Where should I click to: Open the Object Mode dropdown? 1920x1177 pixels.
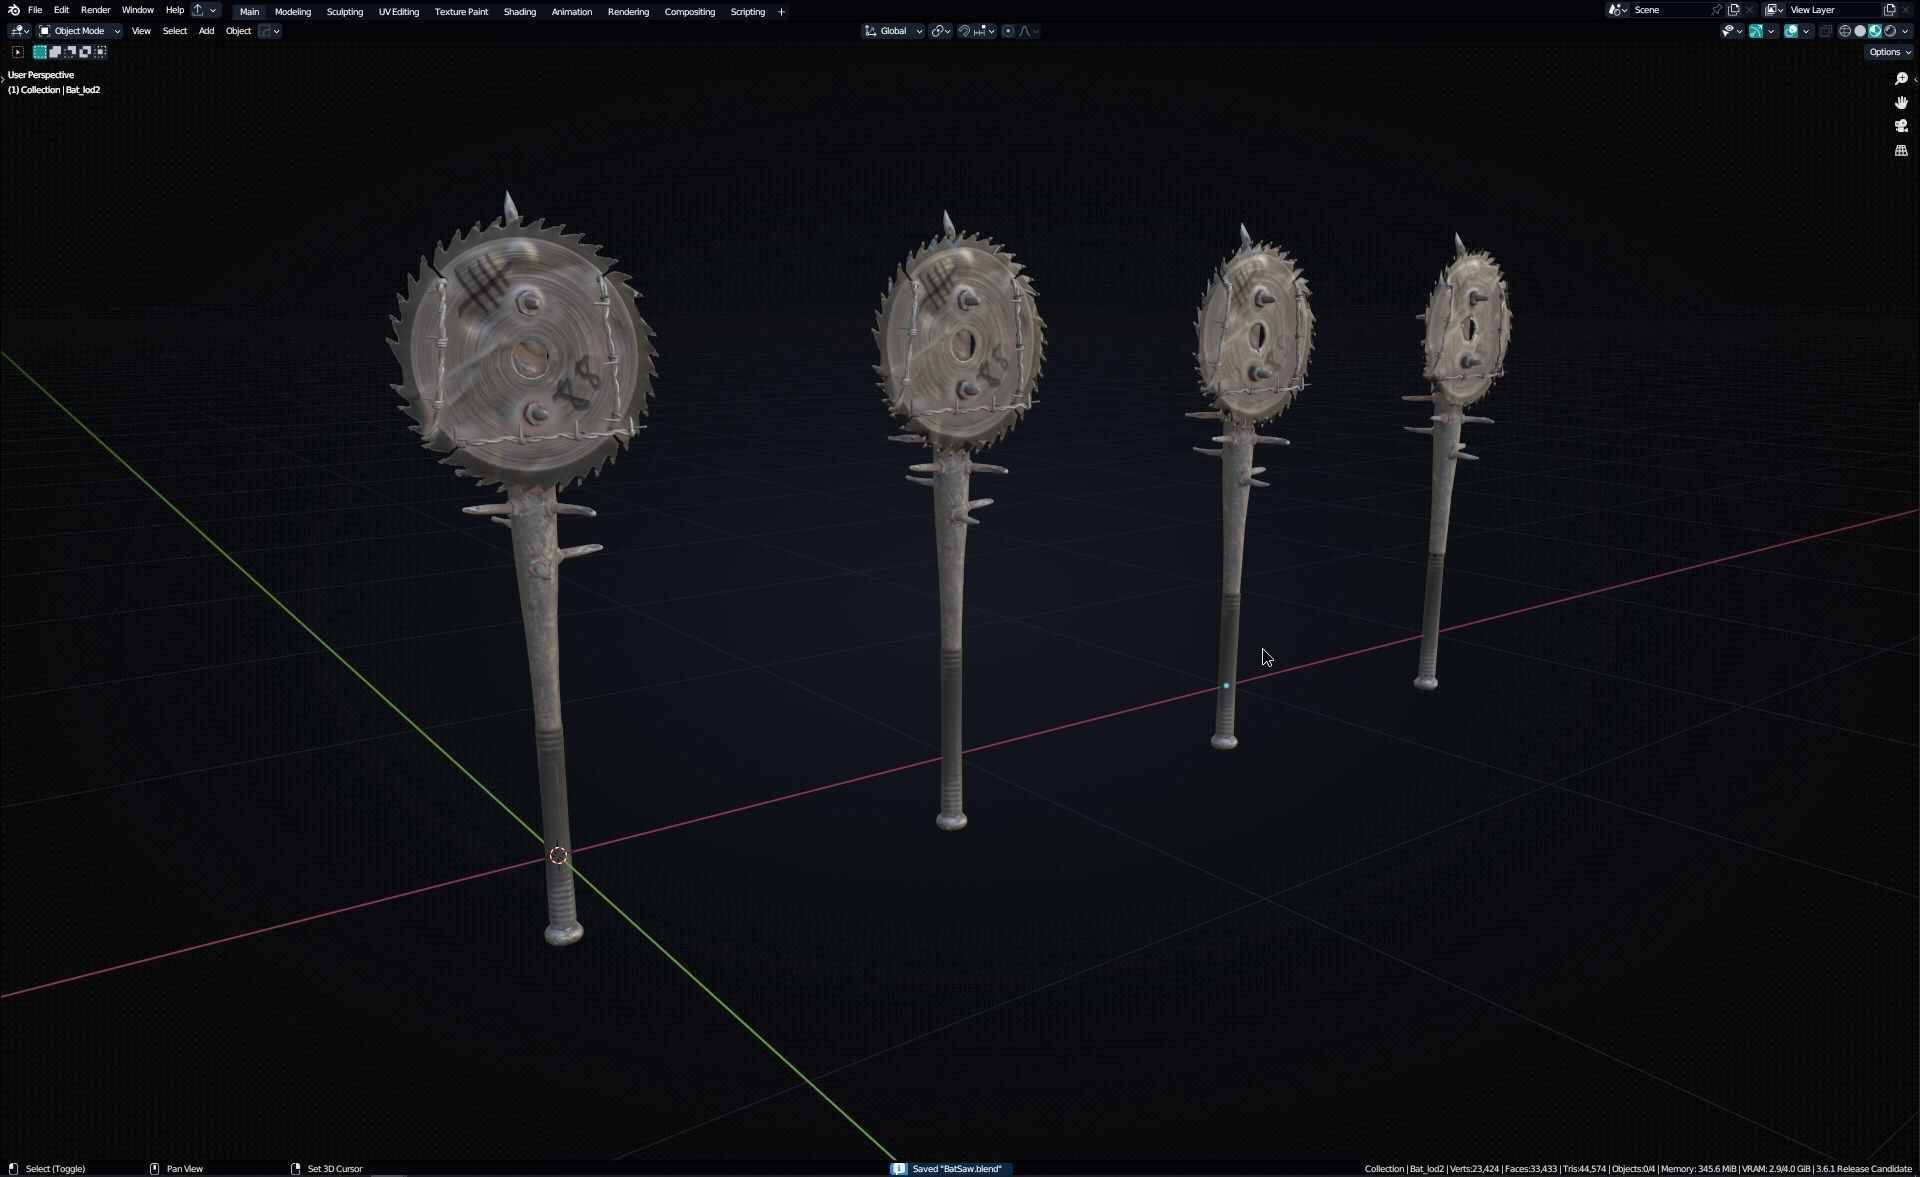(x=79, y=31)
